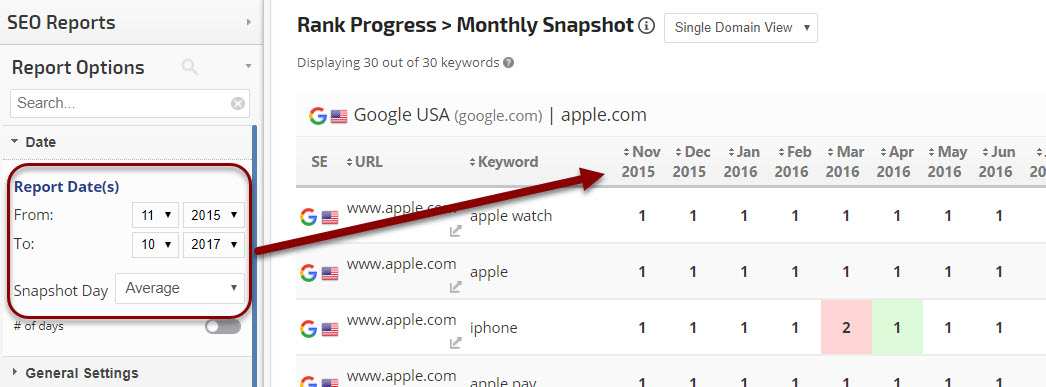The image size is (1046, 387).
Task: Open the external link icon for apple watch
Action: (x=456, y=231)
